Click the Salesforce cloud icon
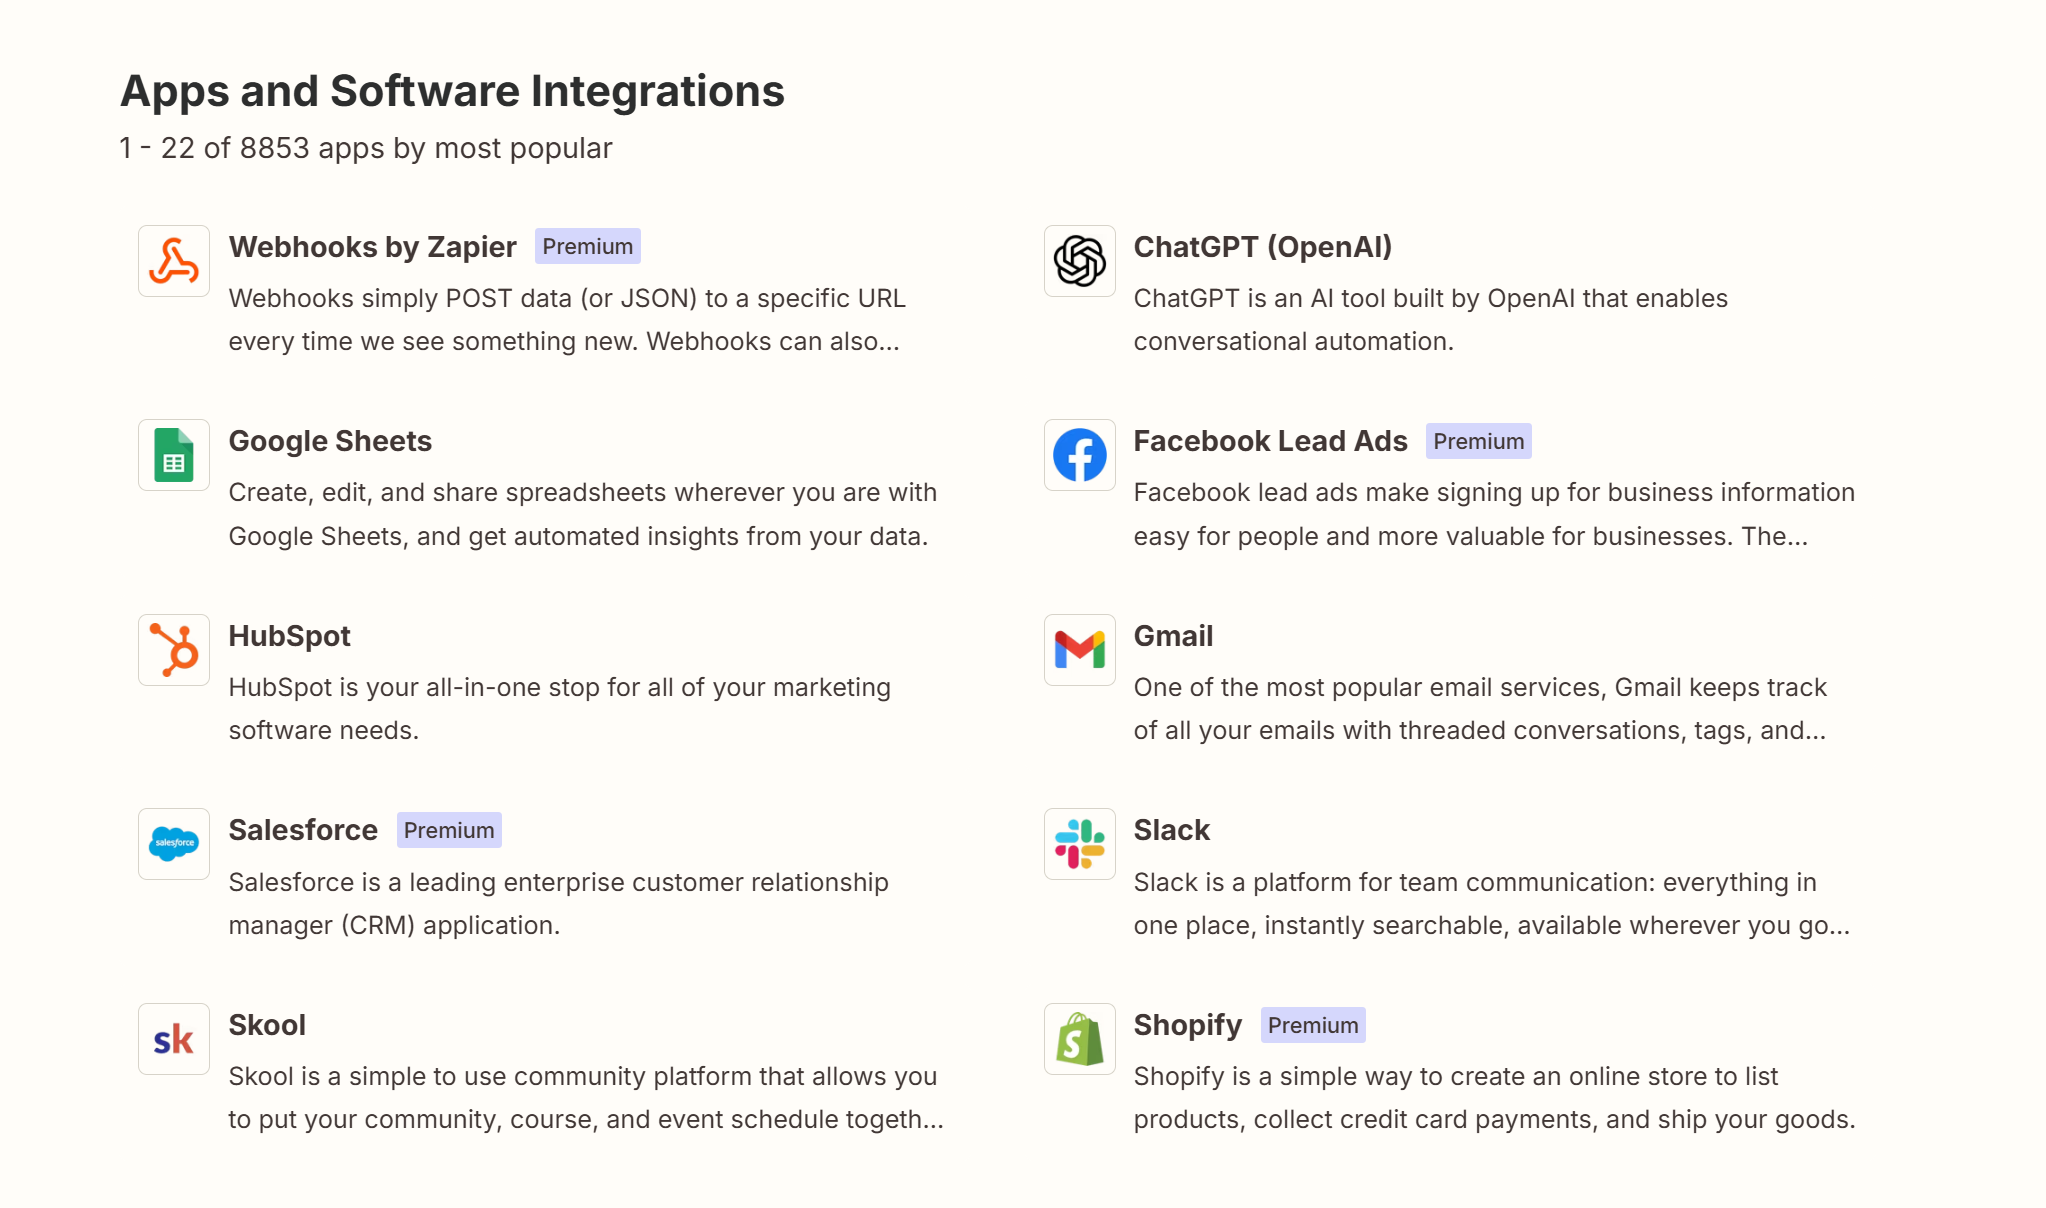This screenshot has height=1208, width=2046. pyautogui.click(x=173, y=844)
